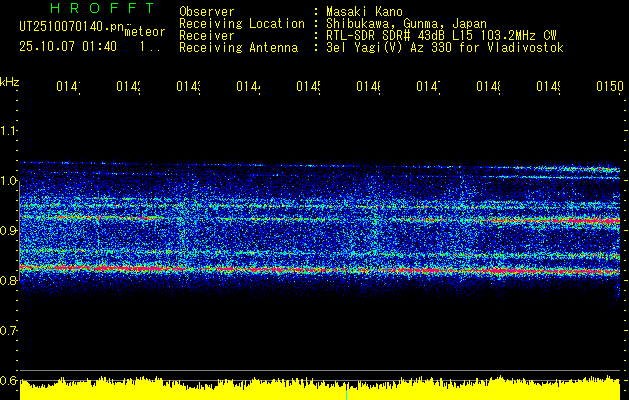Click the 0147 time marker
Image resolution: width=629 pixels, height=400 pixels.
(429, 88)
